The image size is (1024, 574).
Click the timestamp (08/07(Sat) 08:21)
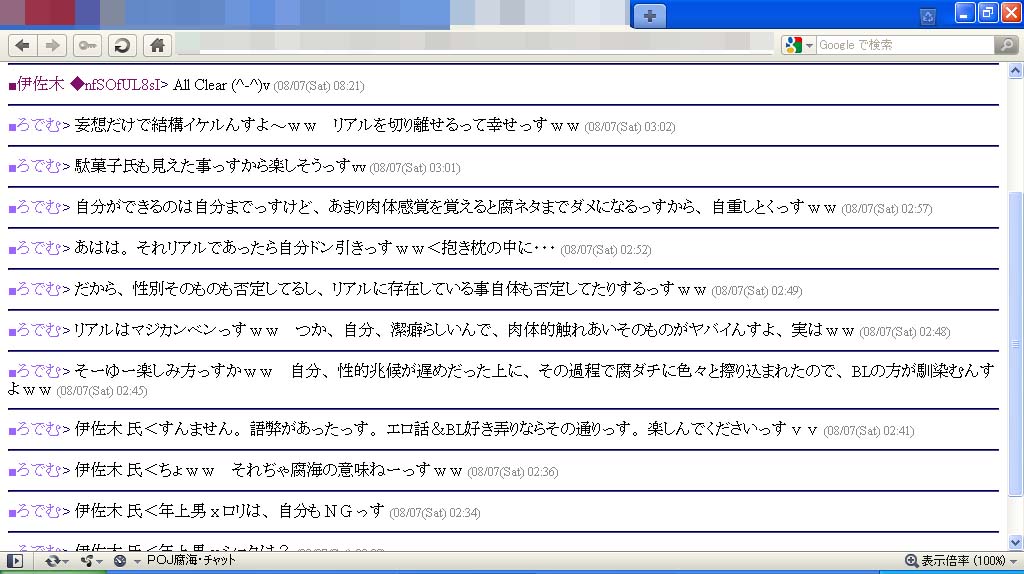click(319, 86)
